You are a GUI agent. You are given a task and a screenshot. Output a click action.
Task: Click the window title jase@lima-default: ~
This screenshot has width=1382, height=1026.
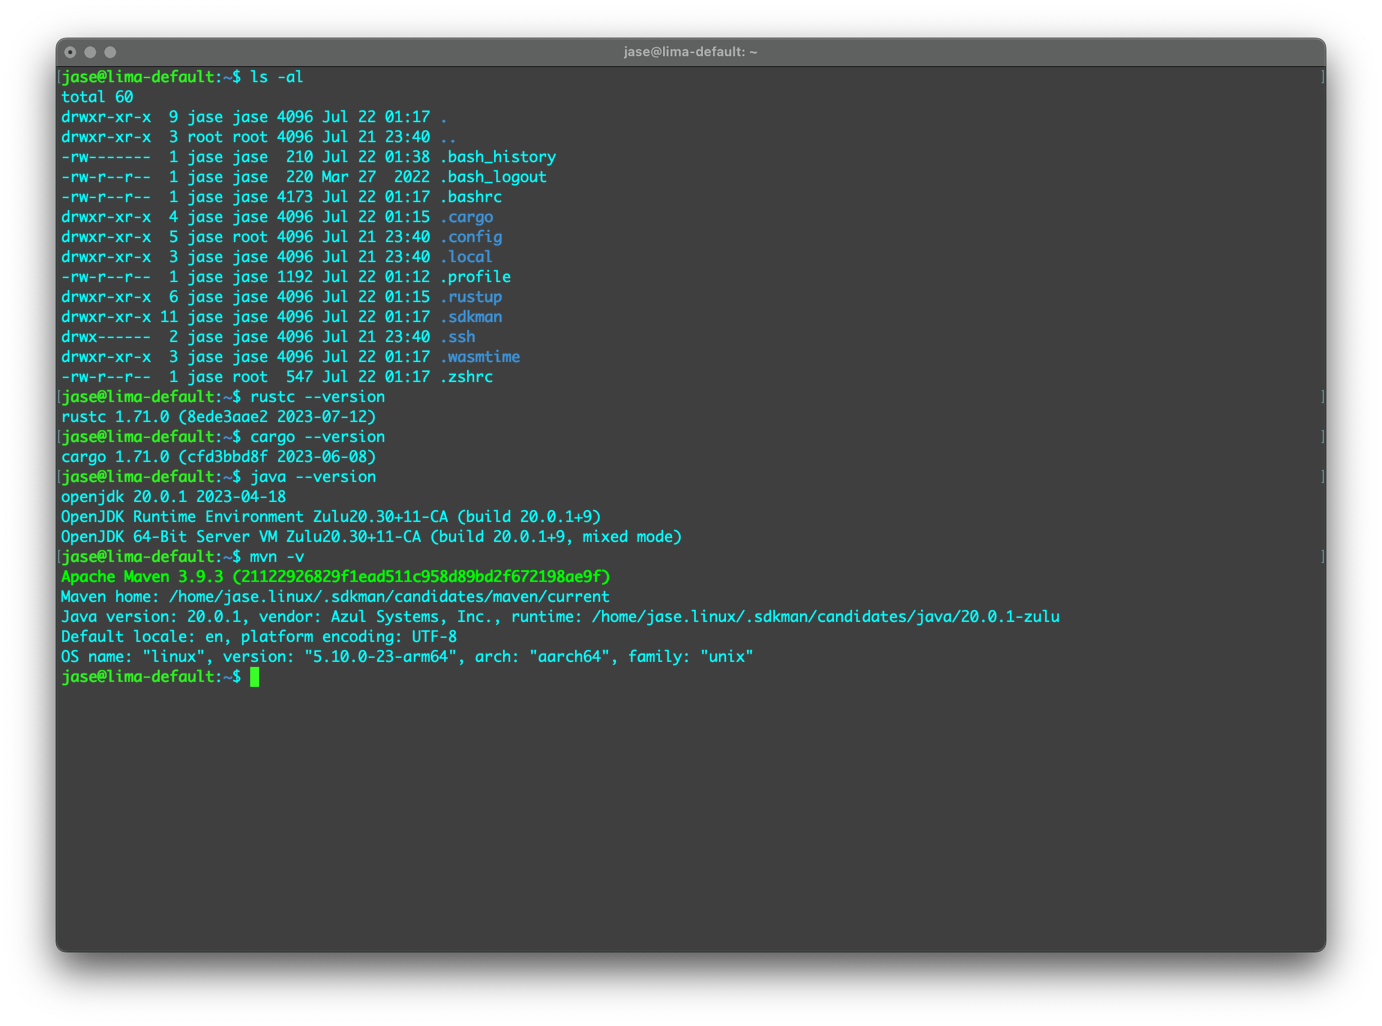coord(690,52)
